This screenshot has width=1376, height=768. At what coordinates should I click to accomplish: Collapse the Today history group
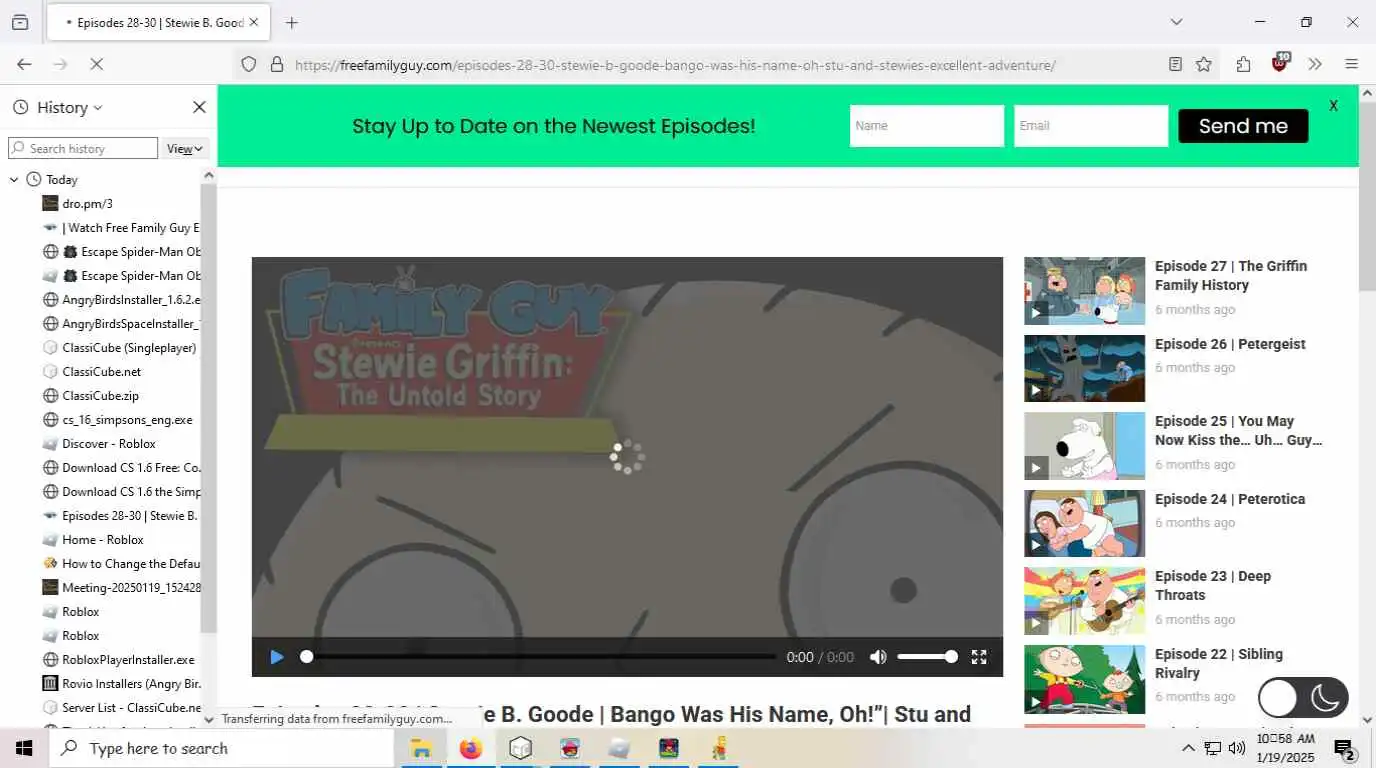(x=14, y=180)
